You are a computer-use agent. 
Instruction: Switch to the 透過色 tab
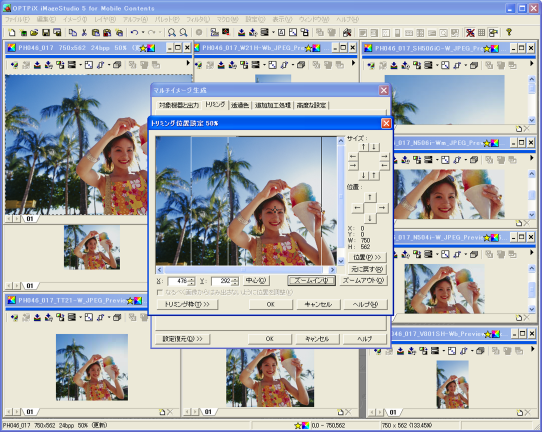(x=240, y=105)
